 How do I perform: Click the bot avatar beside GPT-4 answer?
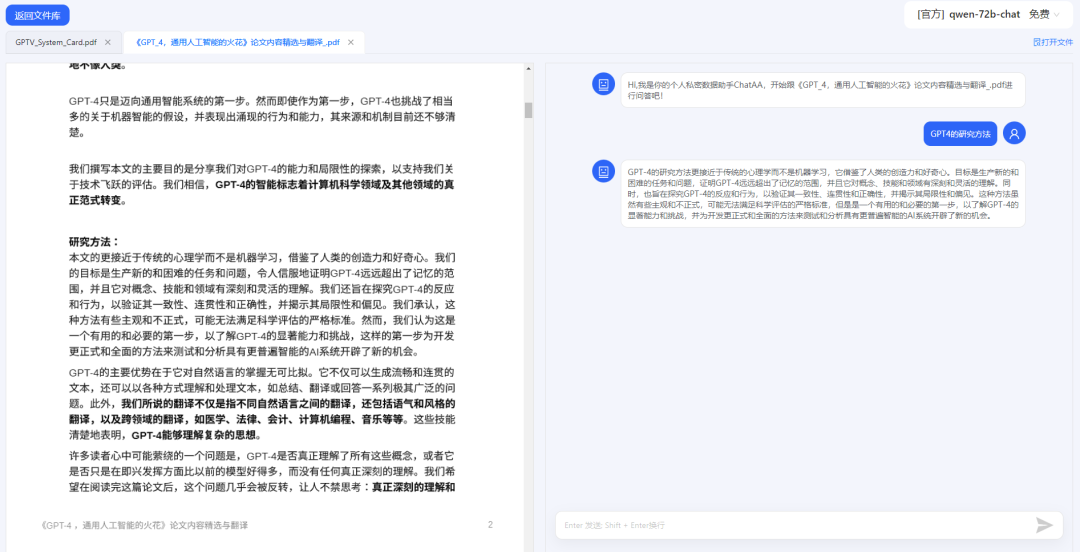pyautogui.click(x=603, y=172)
